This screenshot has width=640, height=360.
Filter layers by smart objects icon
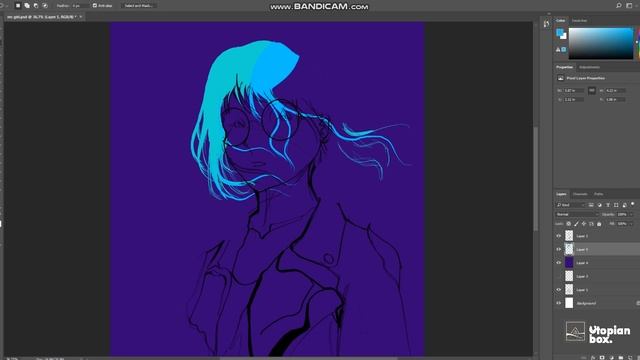pos(624,205)
